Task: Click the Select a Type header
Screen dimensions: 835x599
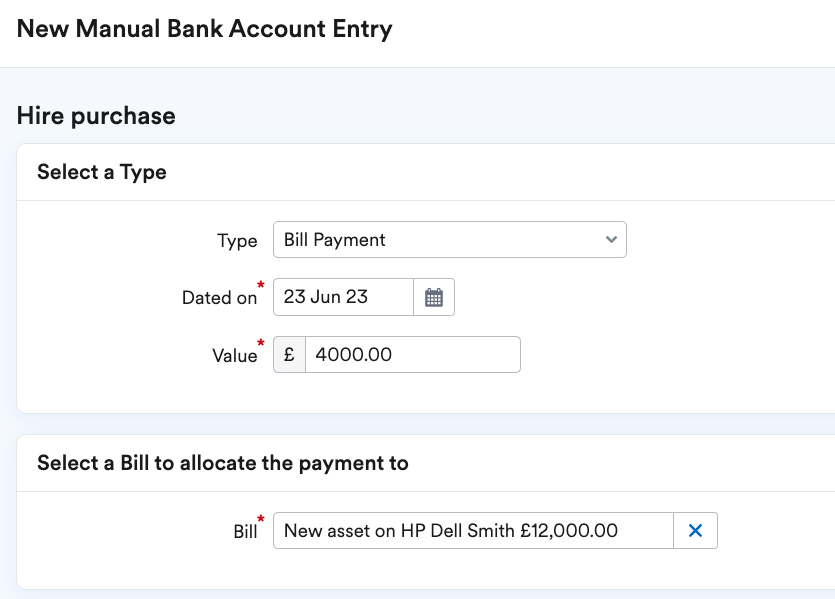Action: 101,172
